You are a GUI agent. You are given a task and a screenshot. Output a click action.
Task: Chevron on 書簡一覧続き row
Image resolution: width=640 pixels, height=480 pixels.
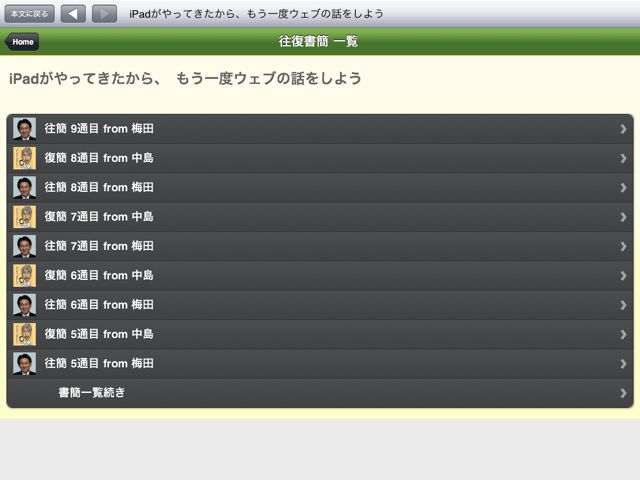[x=623, y=394]
